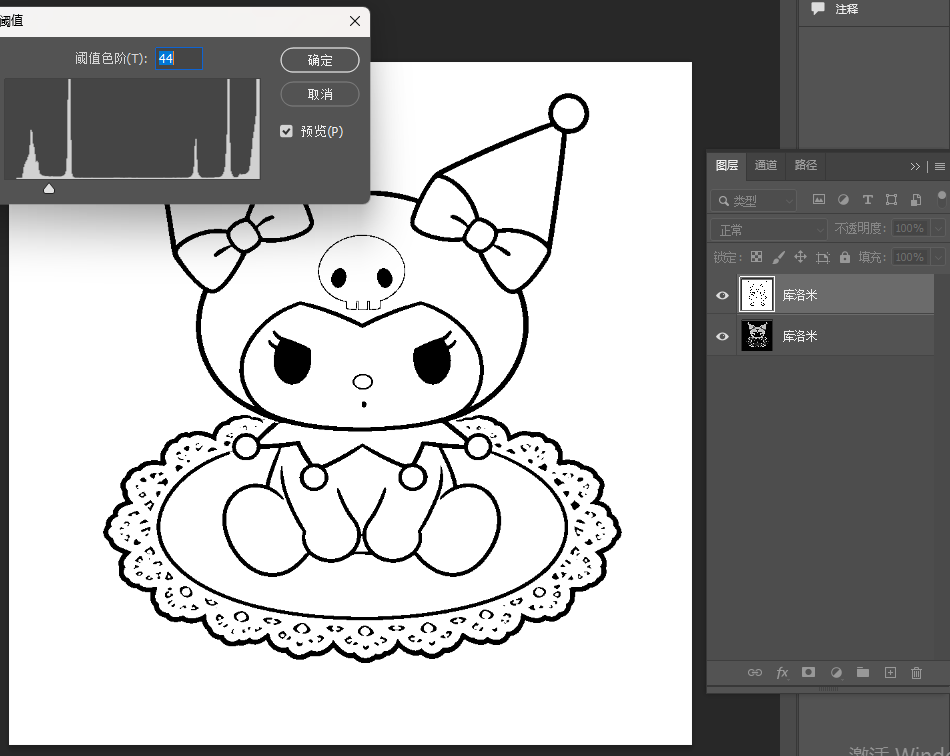Lock image pixels brush icon

779,257
